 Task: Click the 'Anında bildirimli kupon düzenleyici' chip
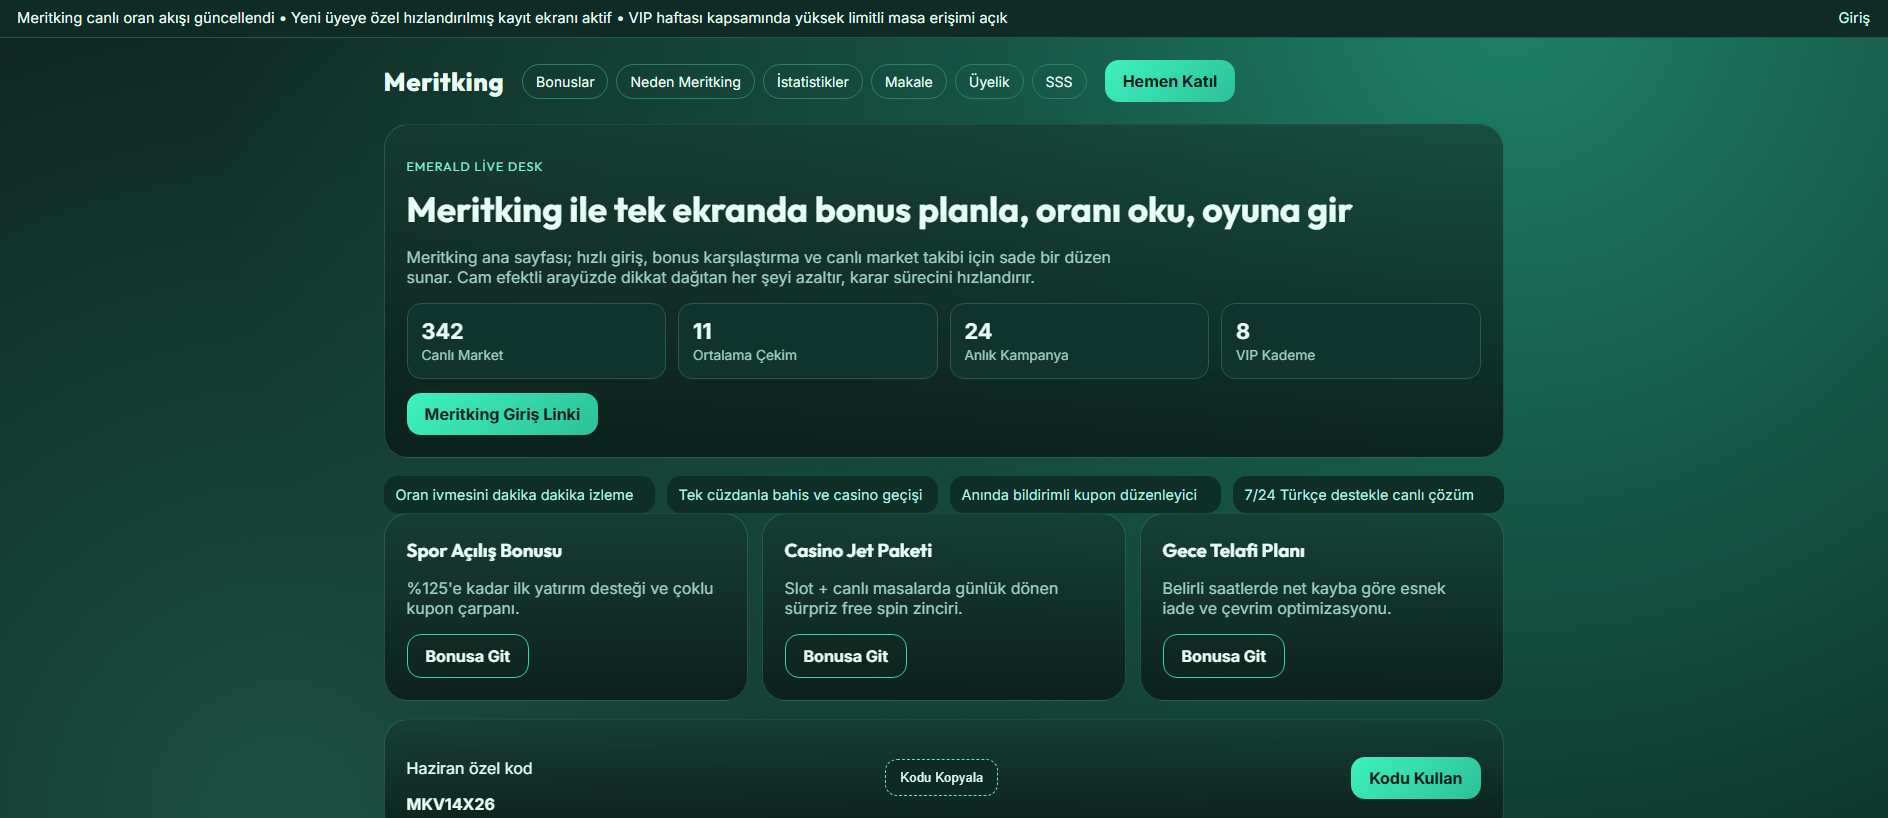click(1085, 495)
